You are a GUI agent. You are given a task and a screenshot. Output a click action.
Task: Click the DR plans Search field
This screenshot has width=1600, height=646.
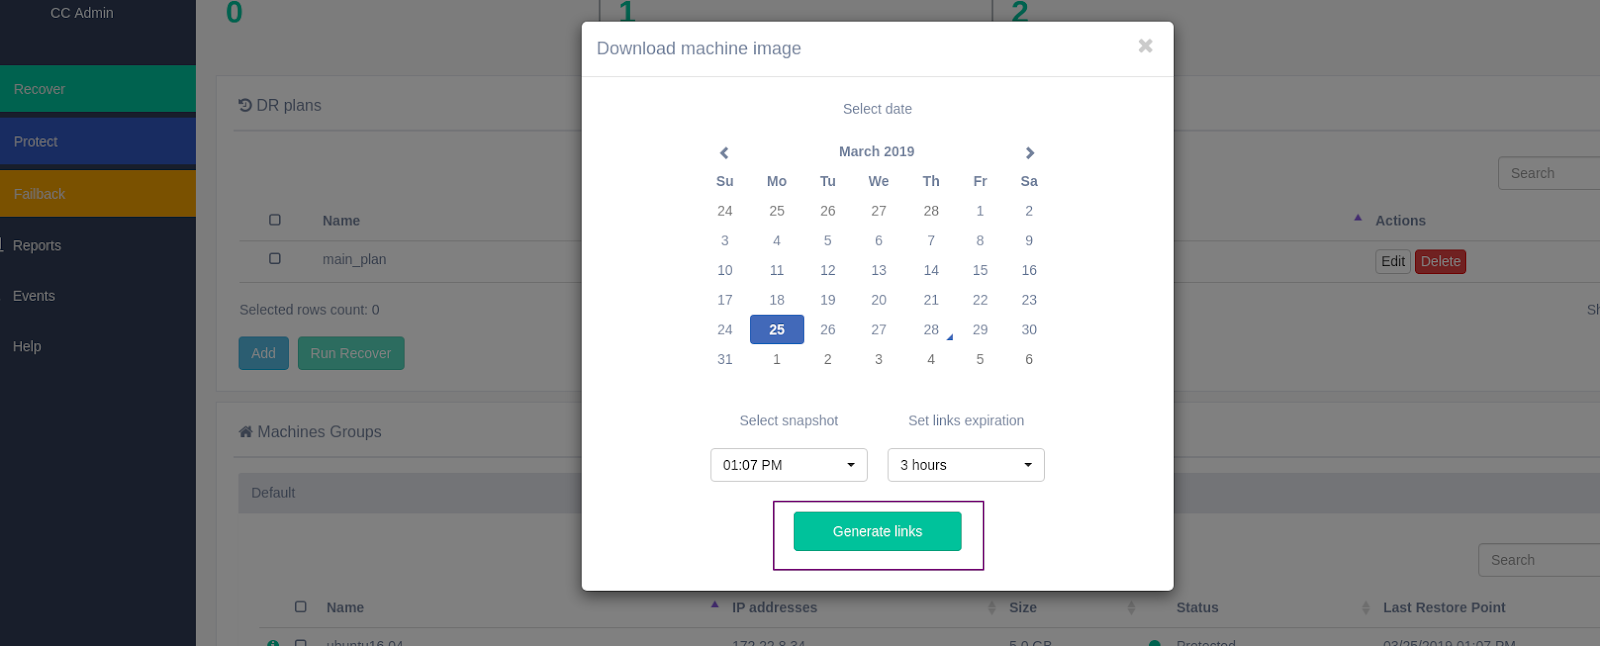pyautogui.click(x=1548, y=173)
